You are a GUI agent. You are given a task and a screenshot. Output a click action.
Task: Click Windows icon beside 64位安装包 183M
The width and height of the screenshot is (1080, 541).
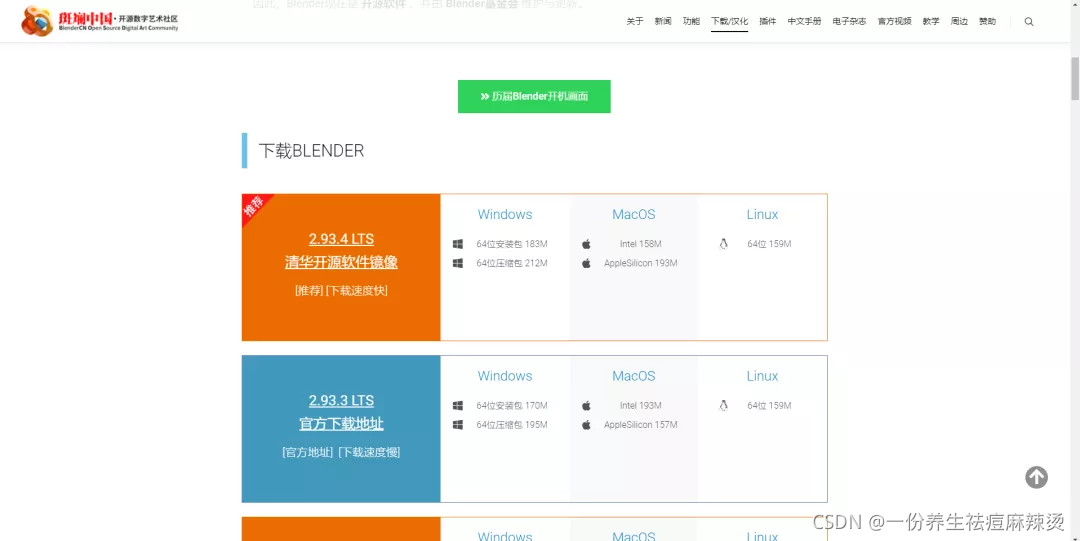click(x=457, y=244)
